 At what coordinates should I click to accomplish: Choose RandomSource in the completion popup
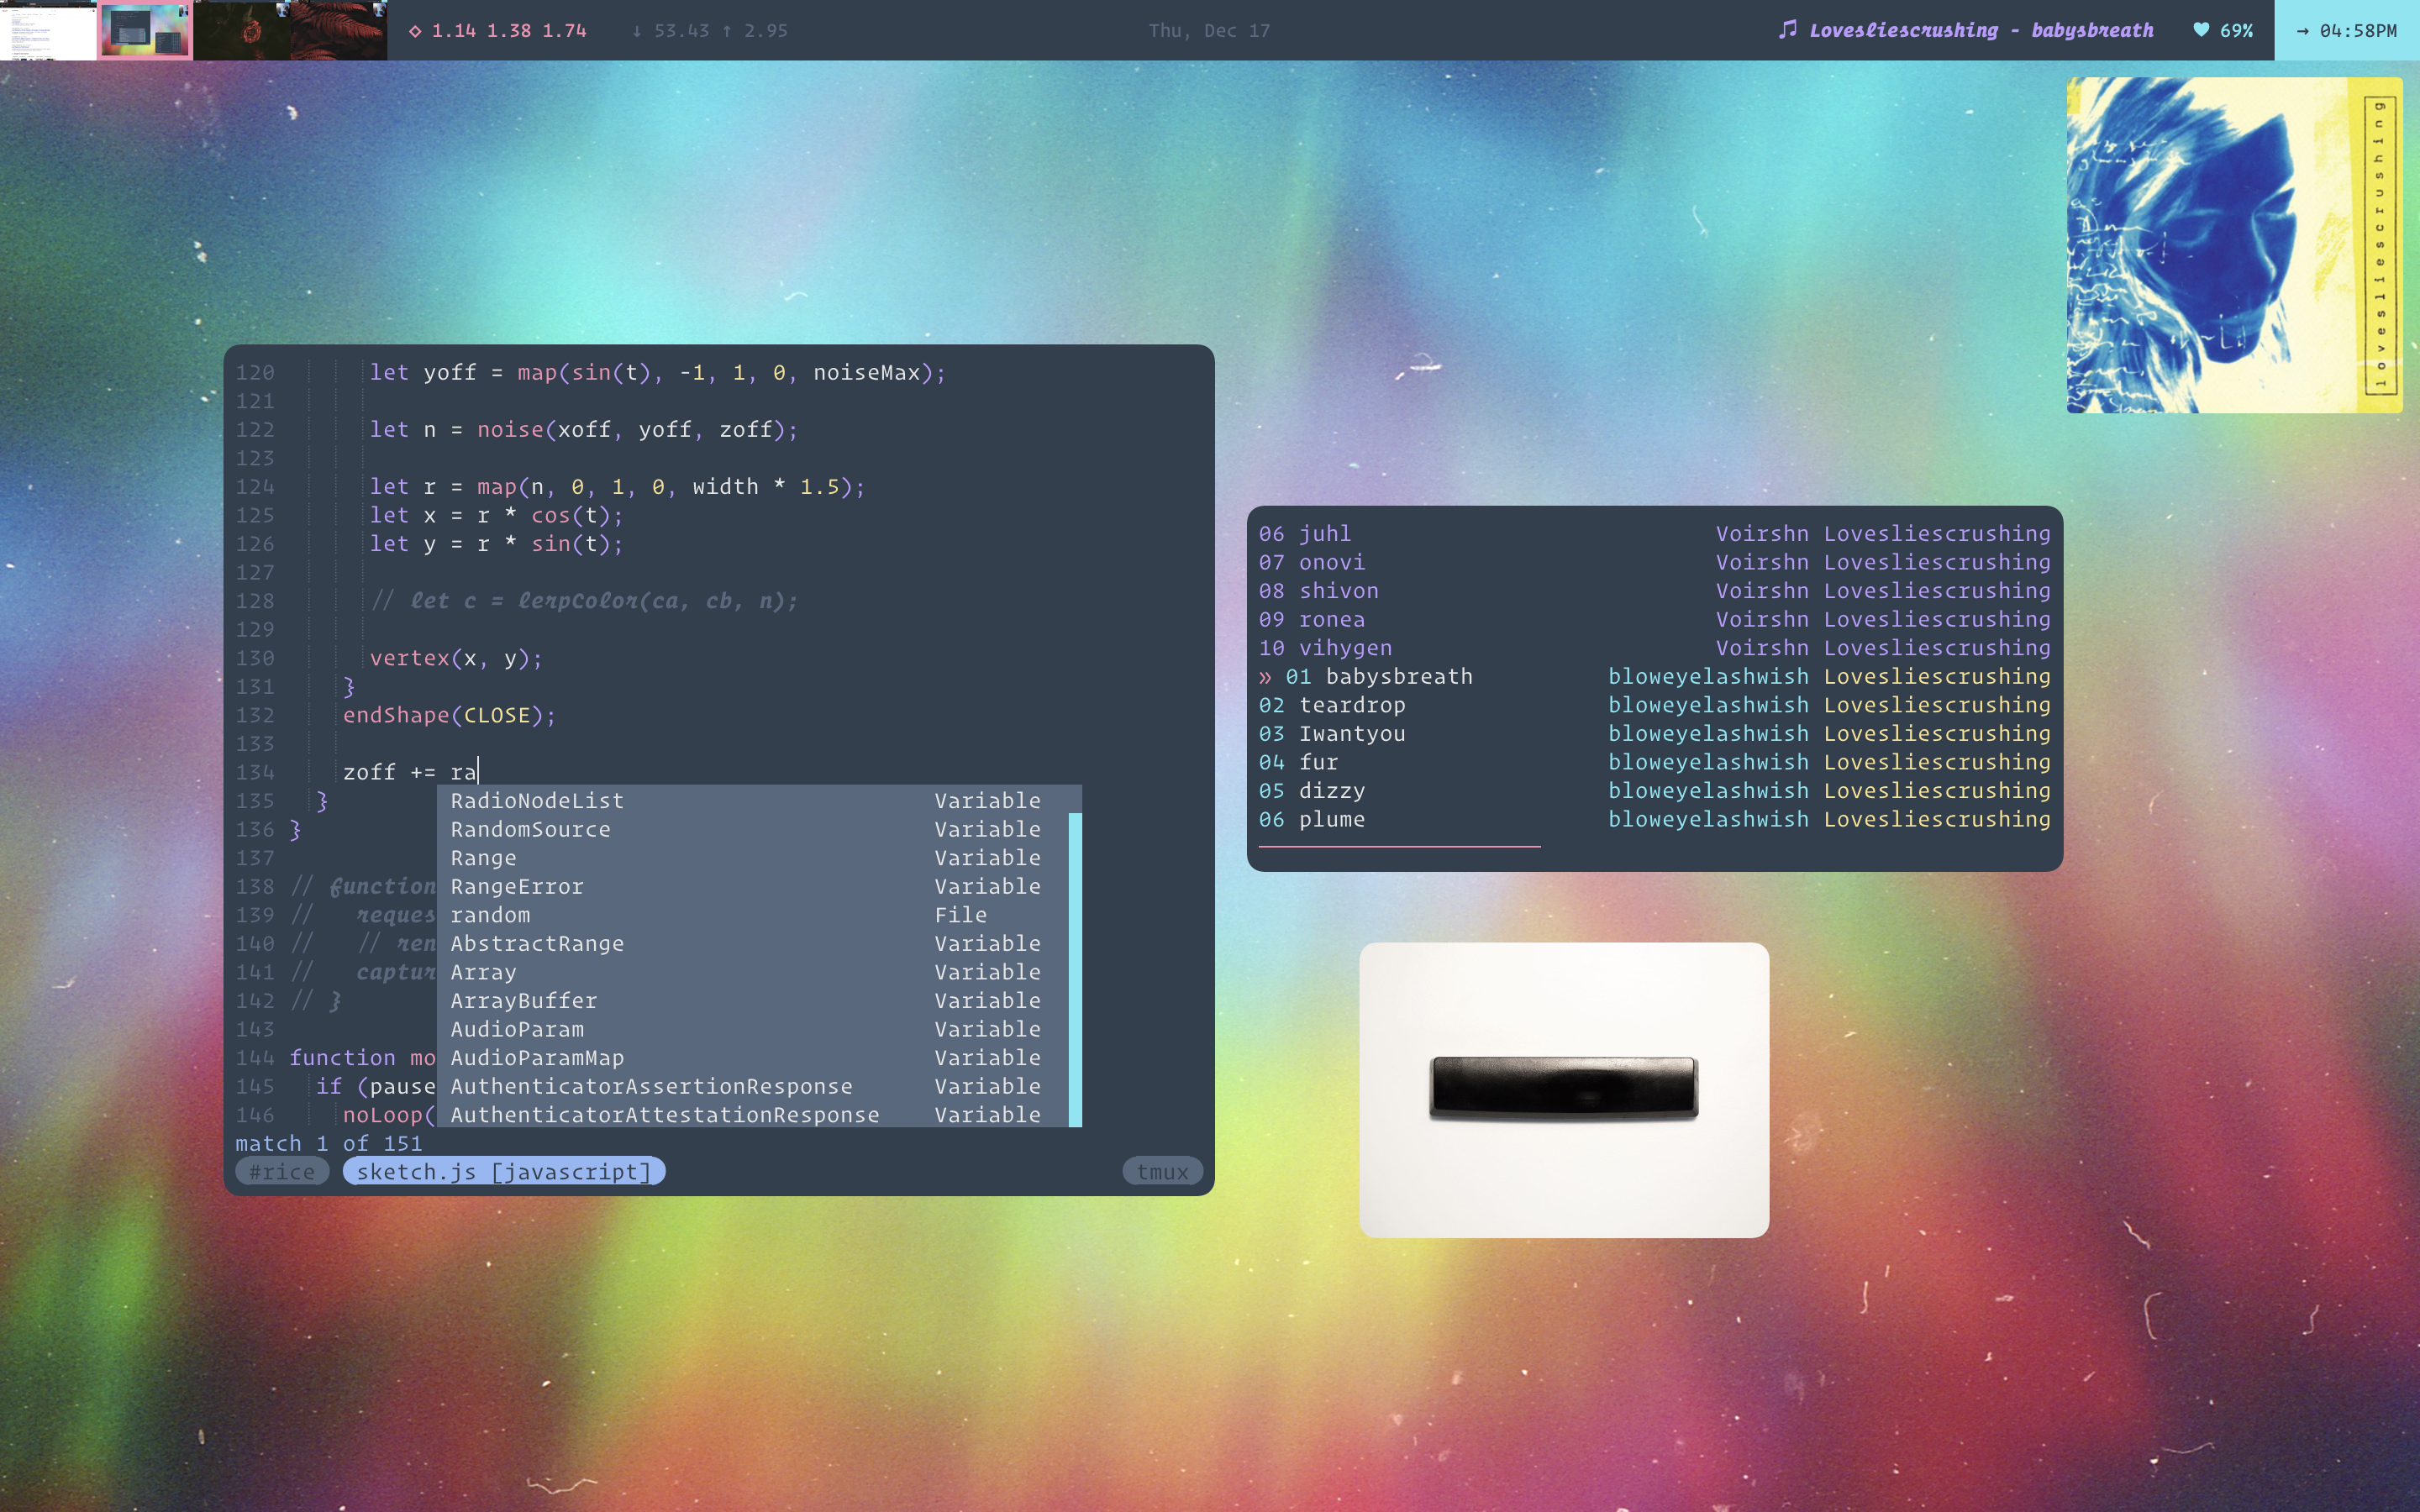(530, 829)
